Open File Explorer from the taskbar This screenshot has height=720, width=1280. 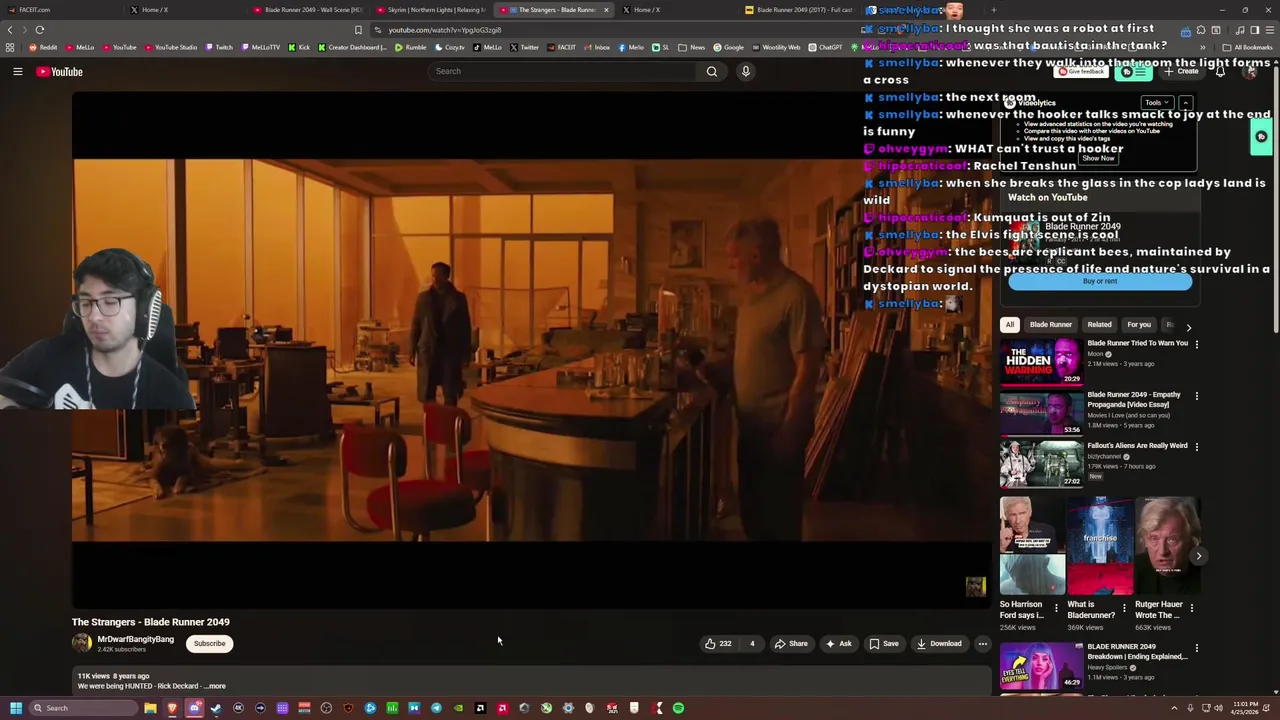[x=150, y=708]
